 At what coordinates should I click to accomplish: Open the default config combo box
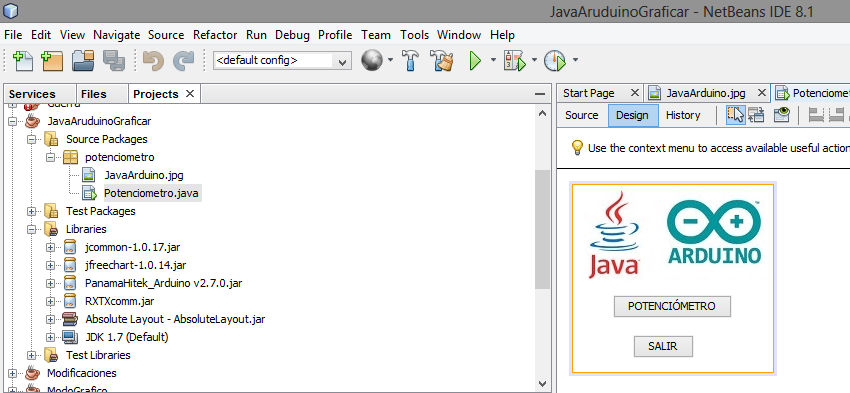tap(282, 61)
